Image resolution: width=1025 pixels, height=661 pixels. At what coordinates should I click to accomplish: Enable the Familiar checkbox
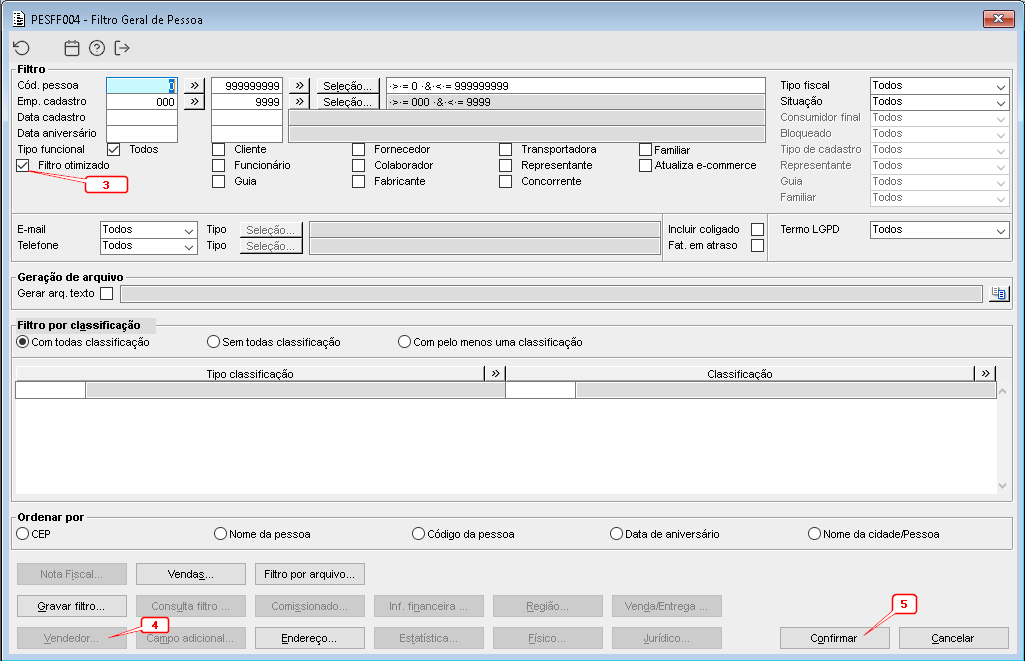point(645,150)
